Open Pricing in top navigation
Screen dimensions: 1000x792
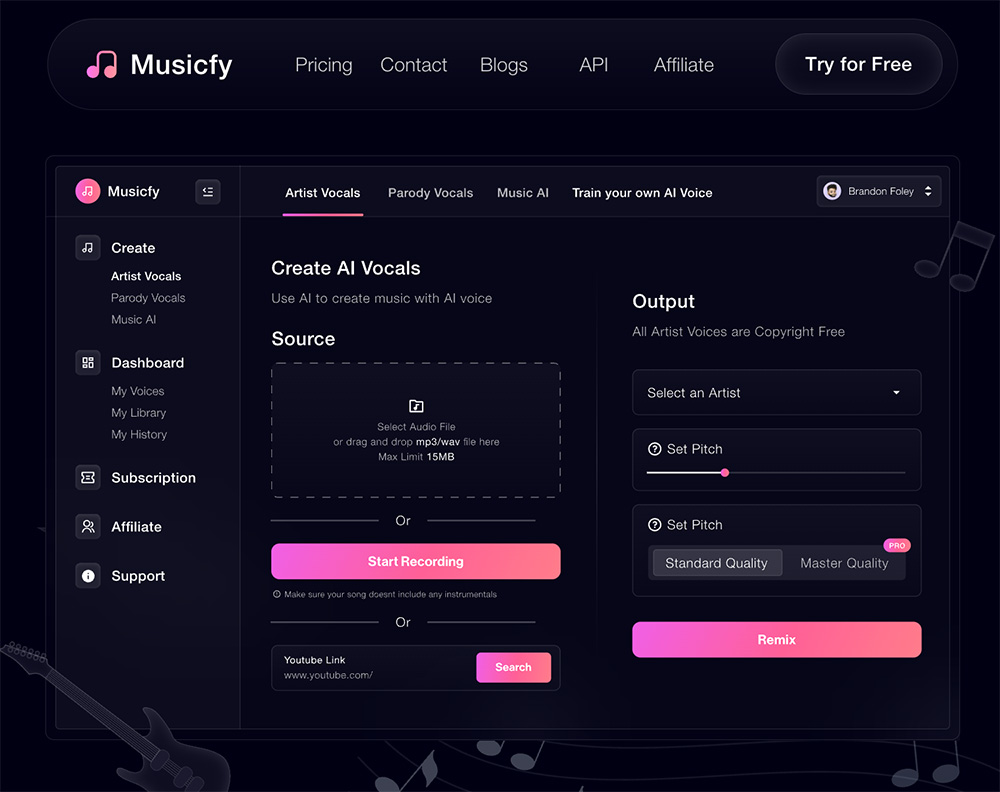[323, 65]
